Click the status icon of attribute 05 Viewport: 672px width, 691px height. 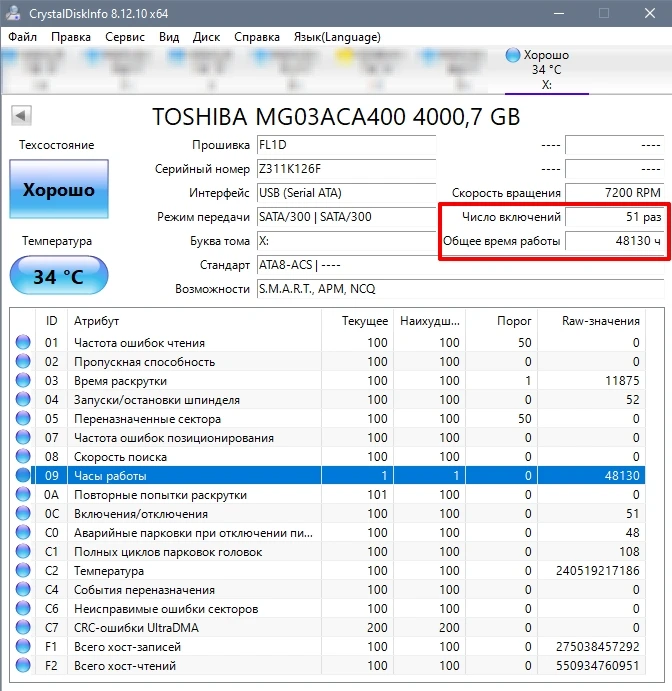23,418
